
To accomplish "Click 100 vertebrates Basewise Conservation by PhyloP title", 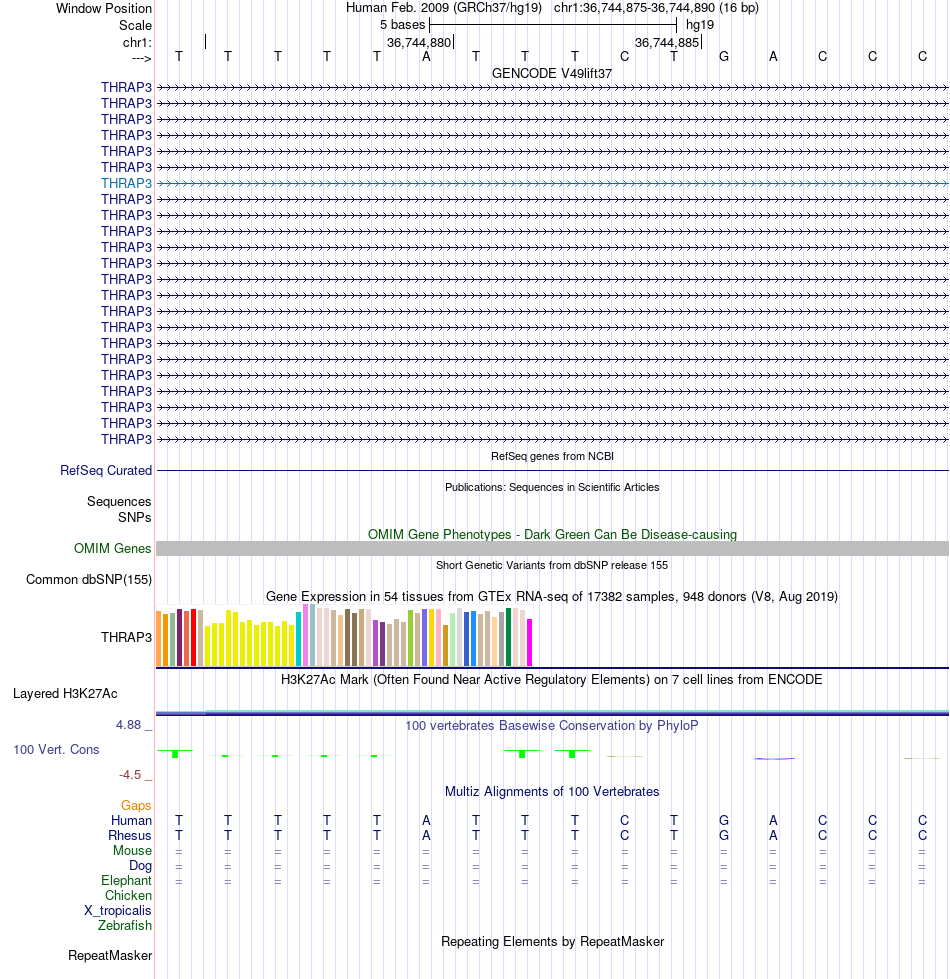I will point(552,726).
